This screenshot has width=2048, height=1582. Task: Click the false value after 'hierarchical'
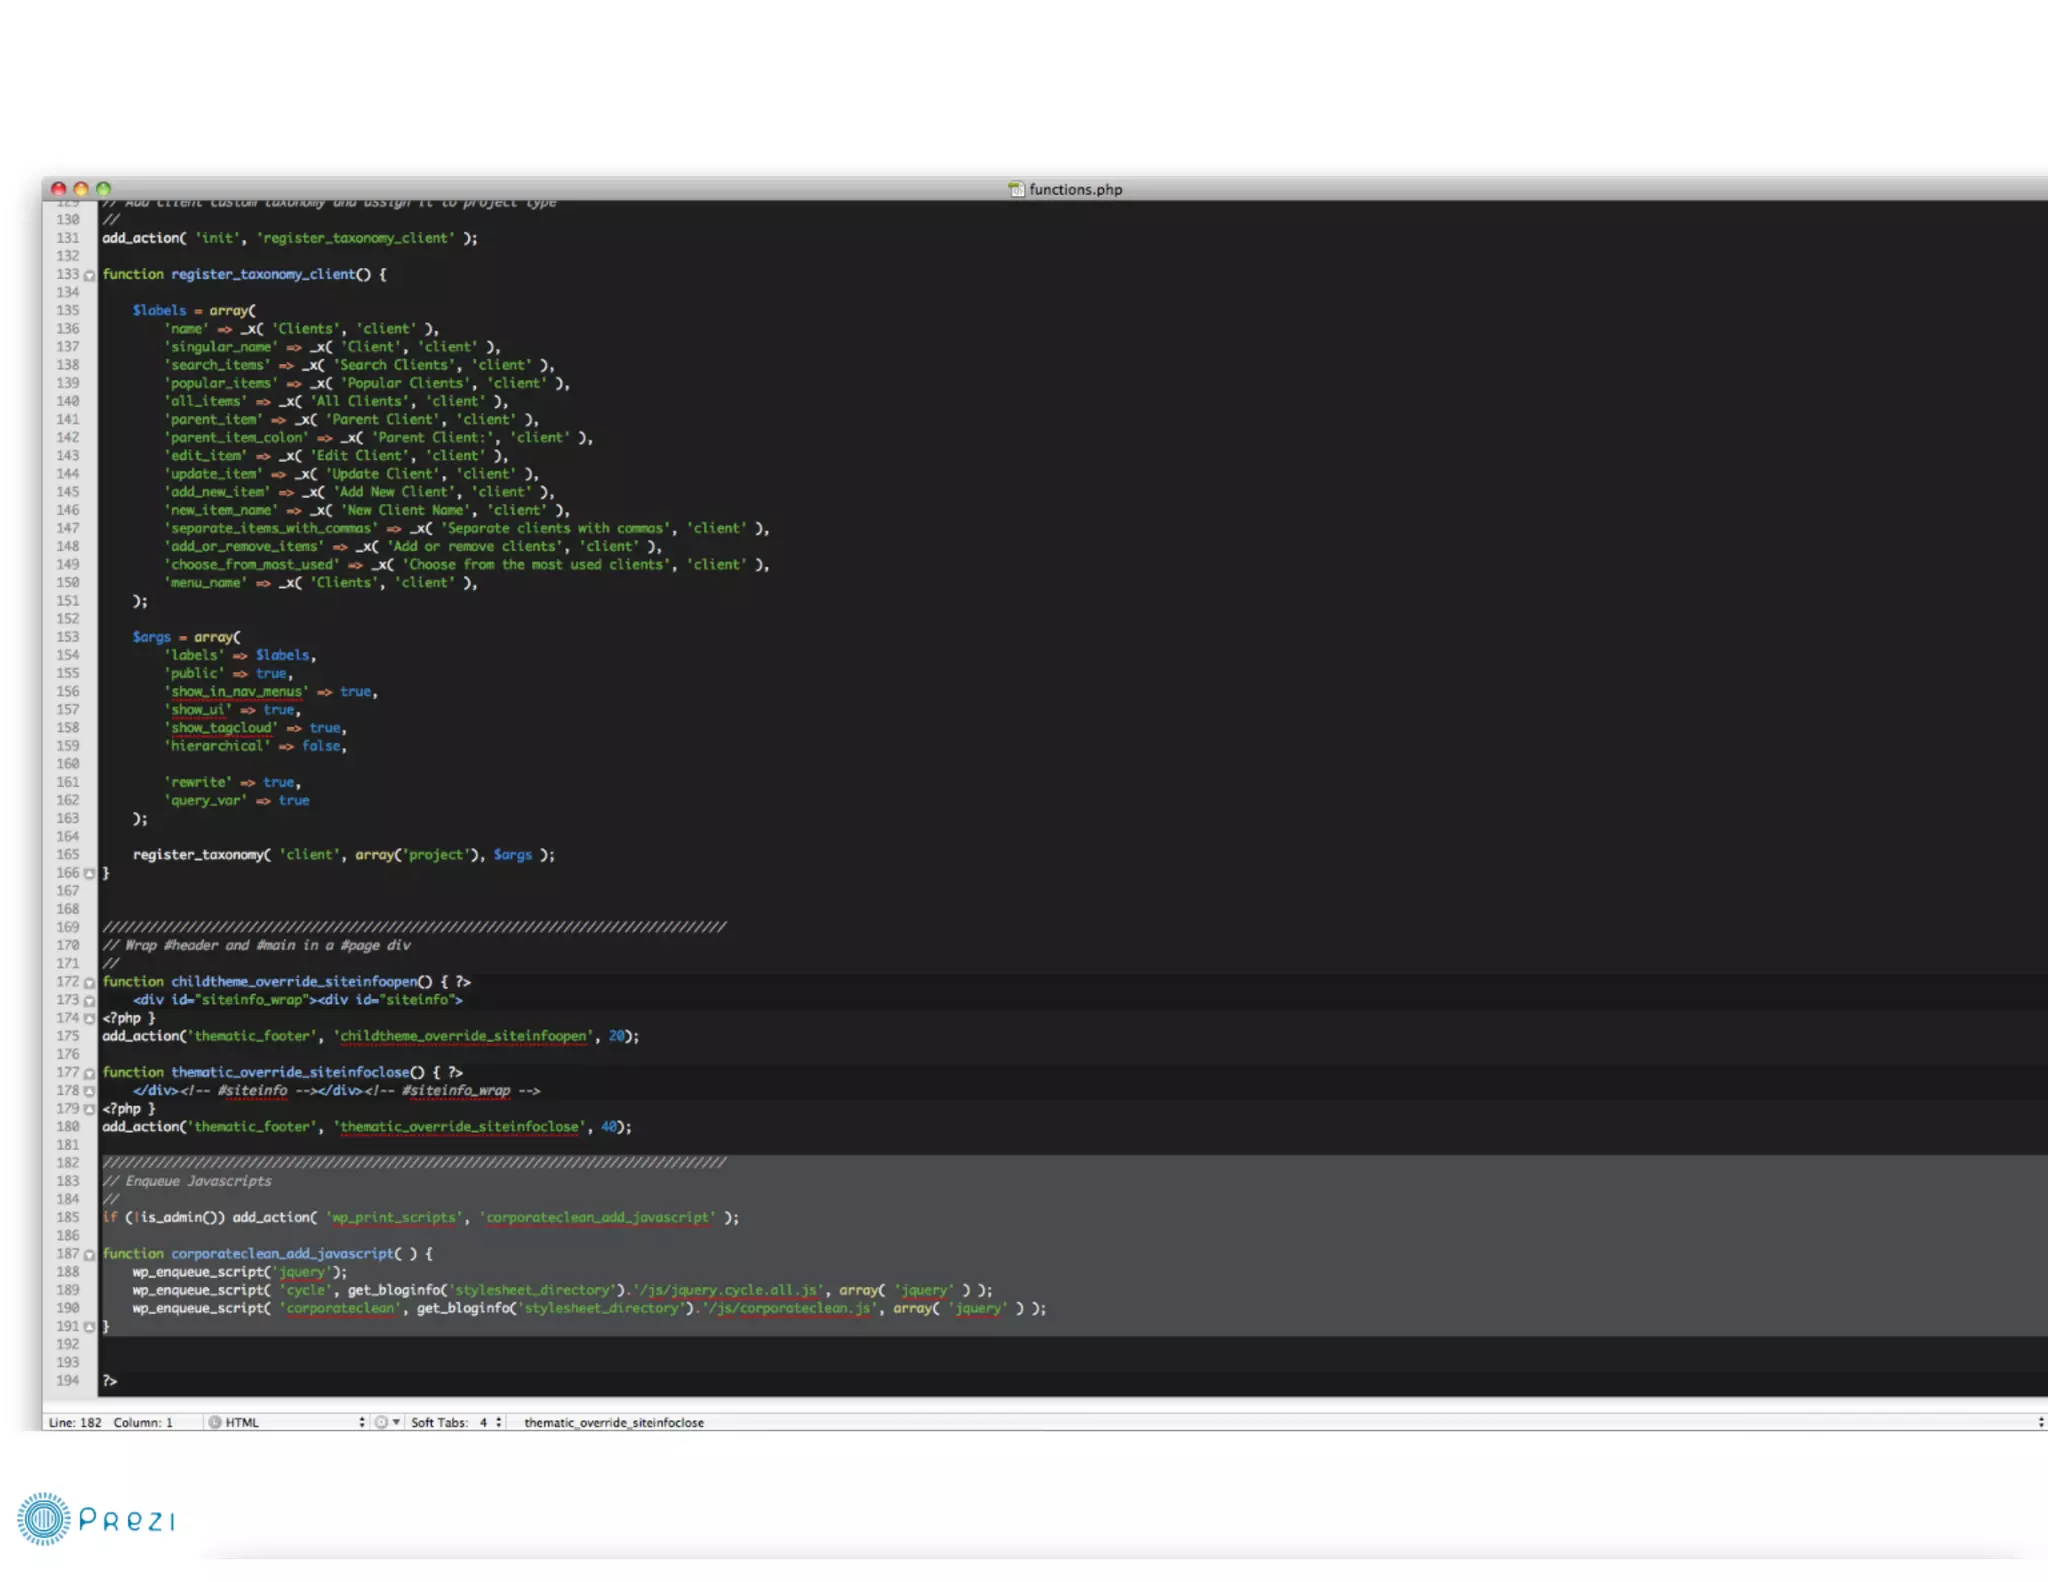pos(321,746)
